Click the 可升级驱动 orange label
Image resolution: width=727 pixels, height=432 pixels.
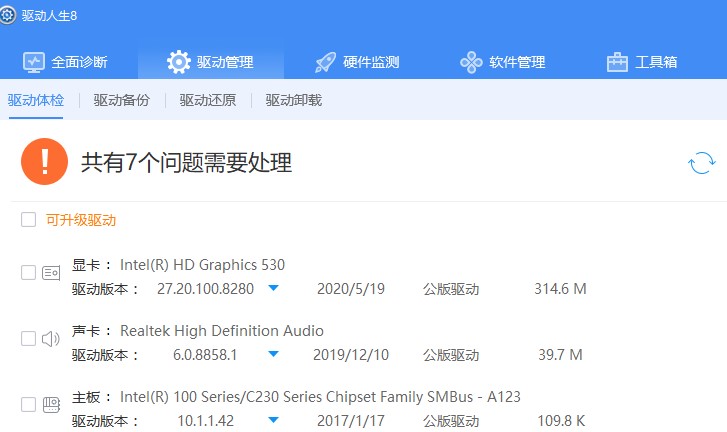pos(81,220)
